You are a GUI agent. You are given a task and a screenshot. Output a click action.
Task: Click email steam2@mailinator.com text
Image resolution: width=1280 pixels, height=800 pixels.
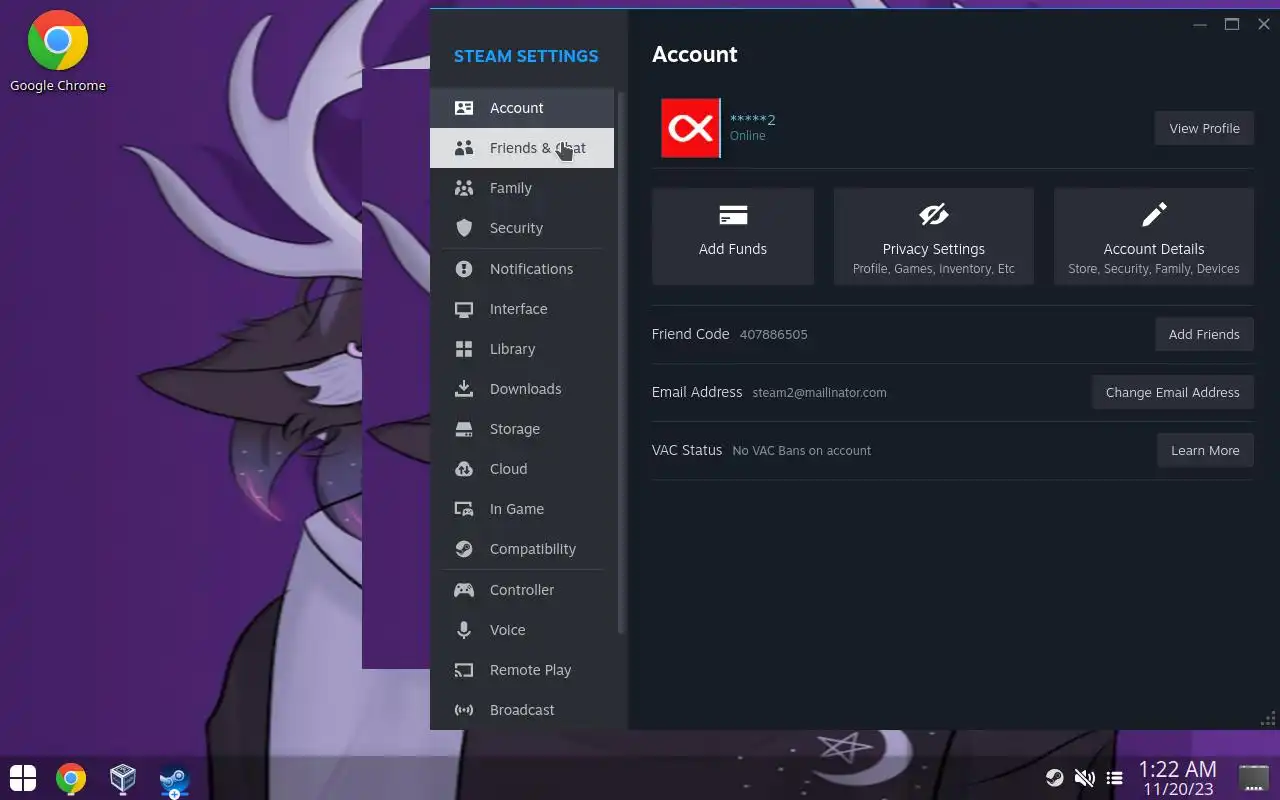(819, 393)
